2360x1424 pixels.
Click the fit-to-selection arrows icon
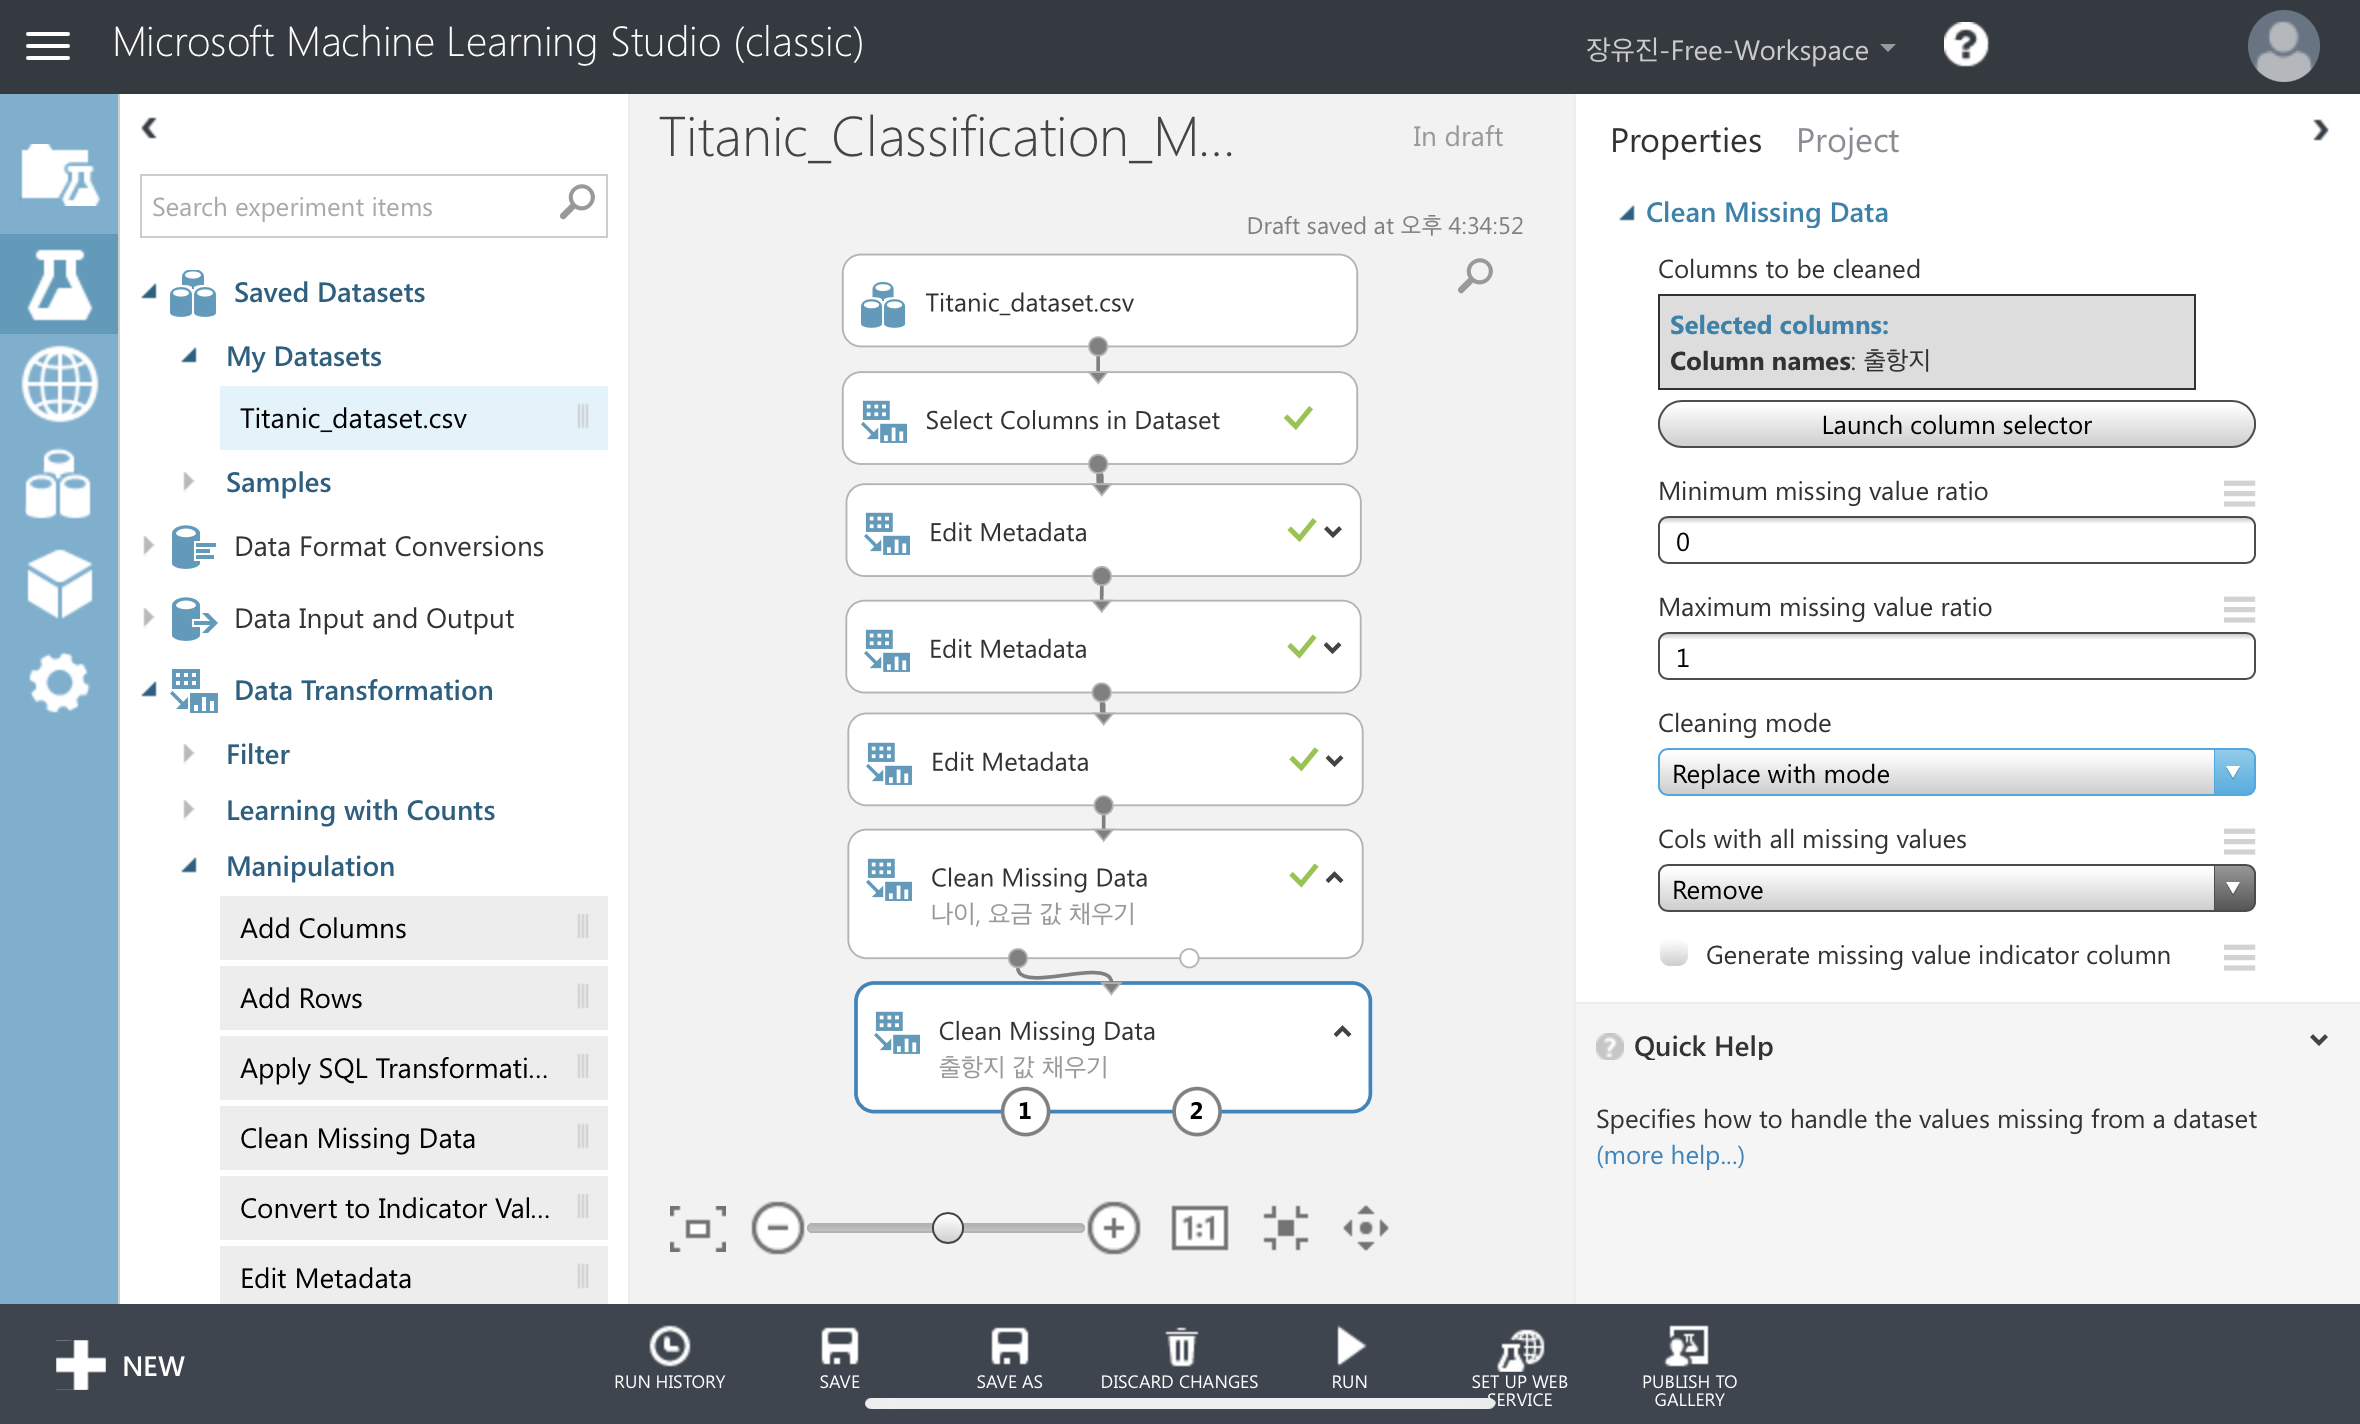click(x=1285, y=1228)
